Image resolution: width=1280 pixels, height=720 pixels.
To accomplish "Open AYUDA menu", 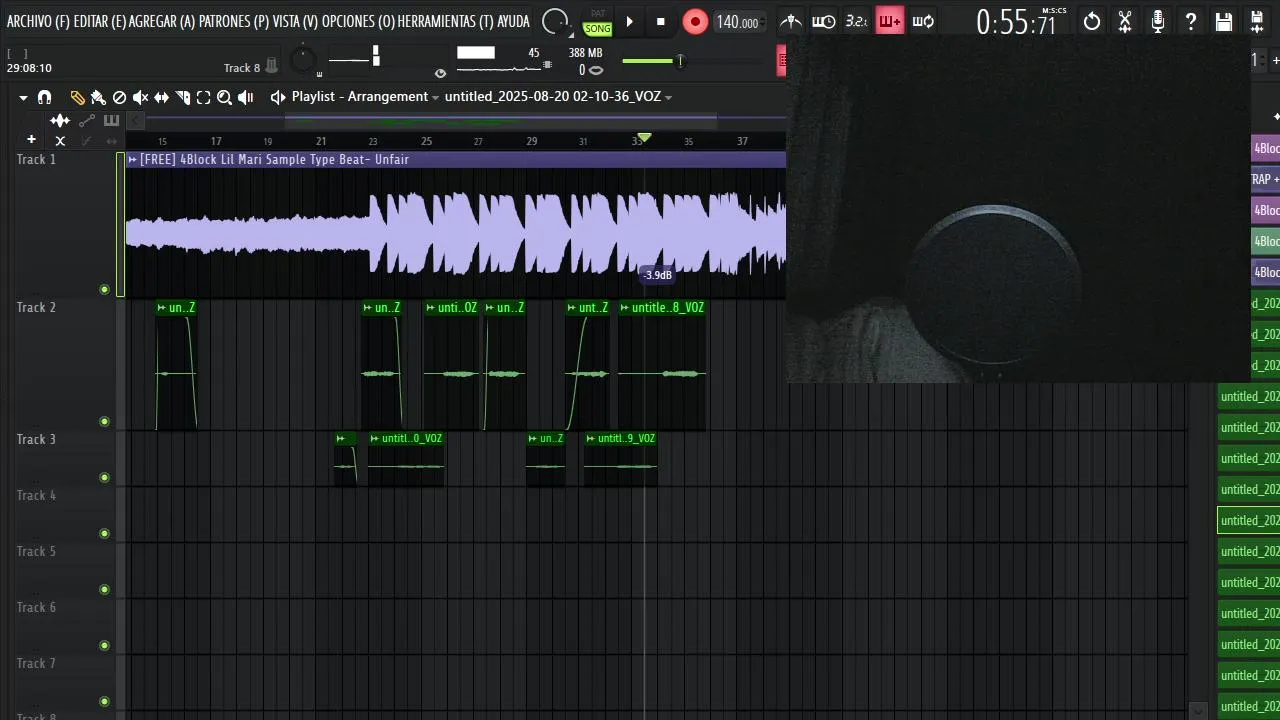I will (513, 21).
